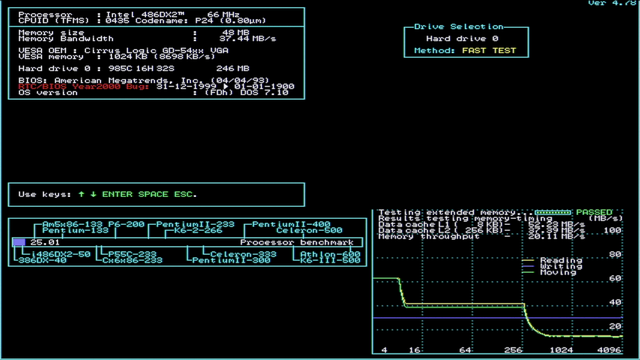Click the green down arrow key hint
Viewport: 640px width, 360px height.
pyautogui.click(x=93, y=194)
